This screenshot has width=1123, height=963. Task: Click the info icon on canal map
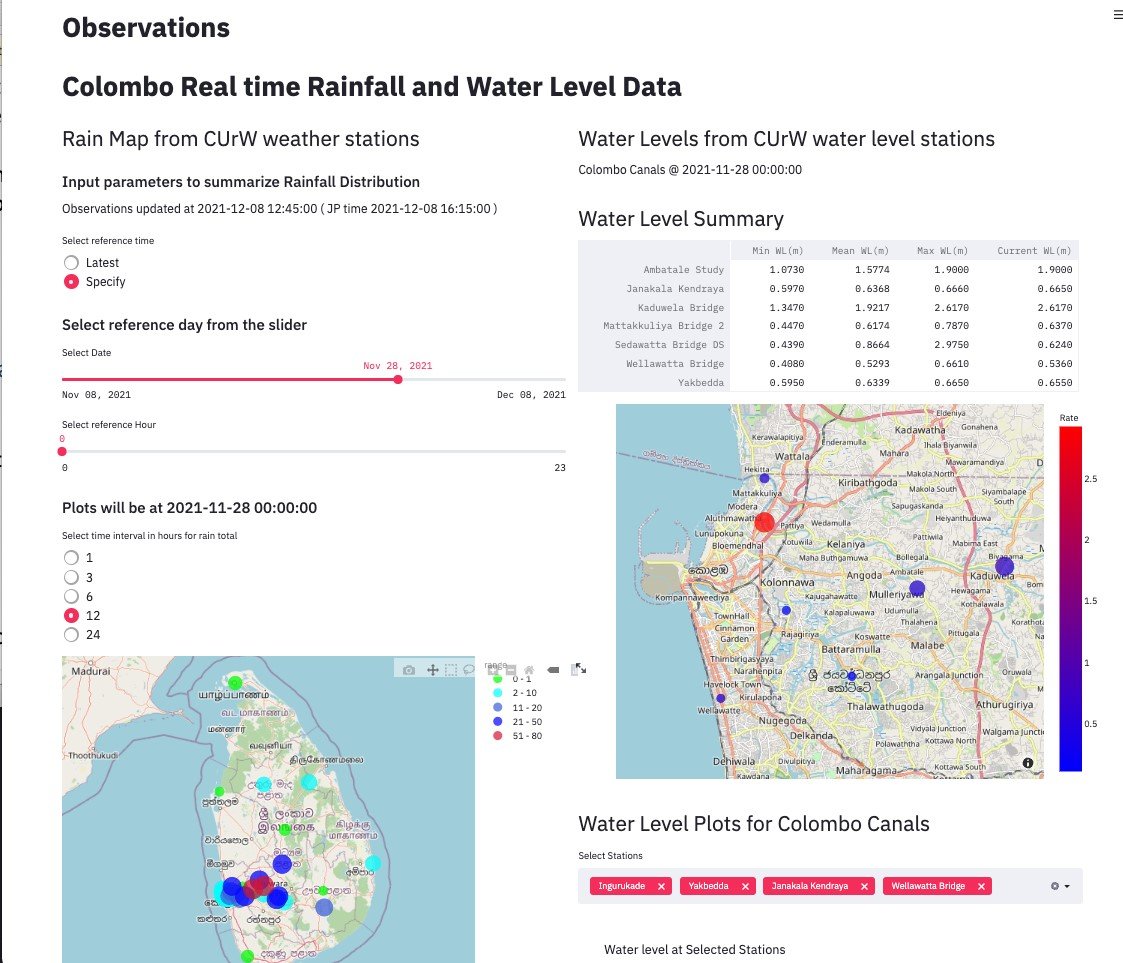1028,763
